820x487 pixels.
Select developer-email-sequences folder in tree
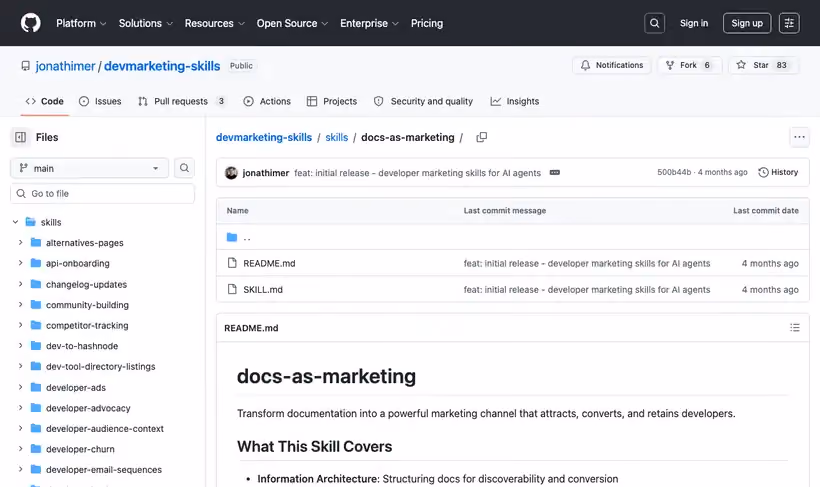click(x=104, y=470)
